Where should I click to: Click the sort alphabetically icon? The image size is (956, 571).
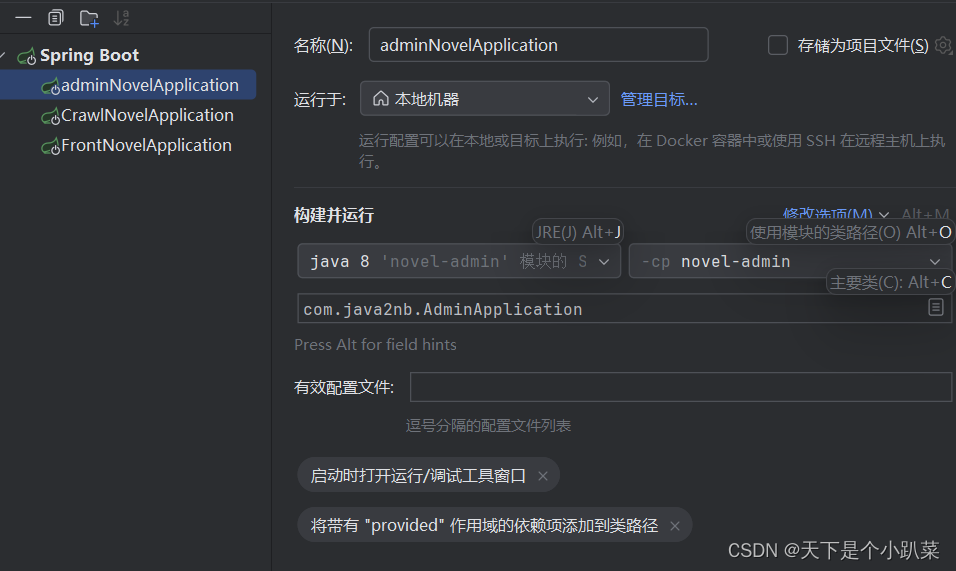pos(121,18)
